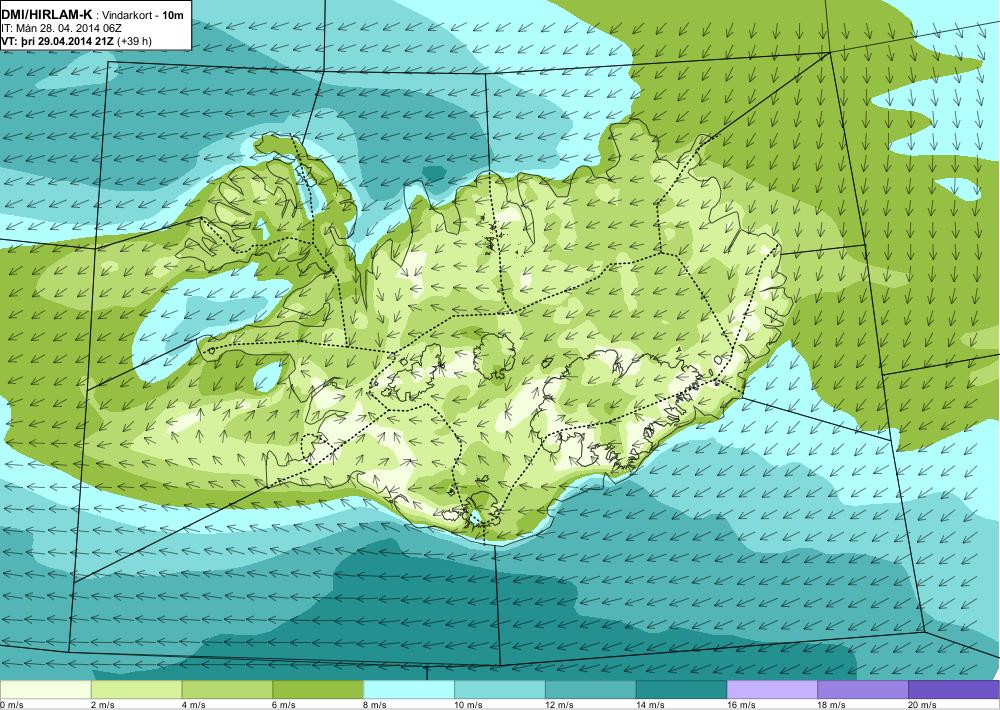
Task: Click the 14–16 m/s dark teal legend swatch
Action: click(x=681, y=690)
